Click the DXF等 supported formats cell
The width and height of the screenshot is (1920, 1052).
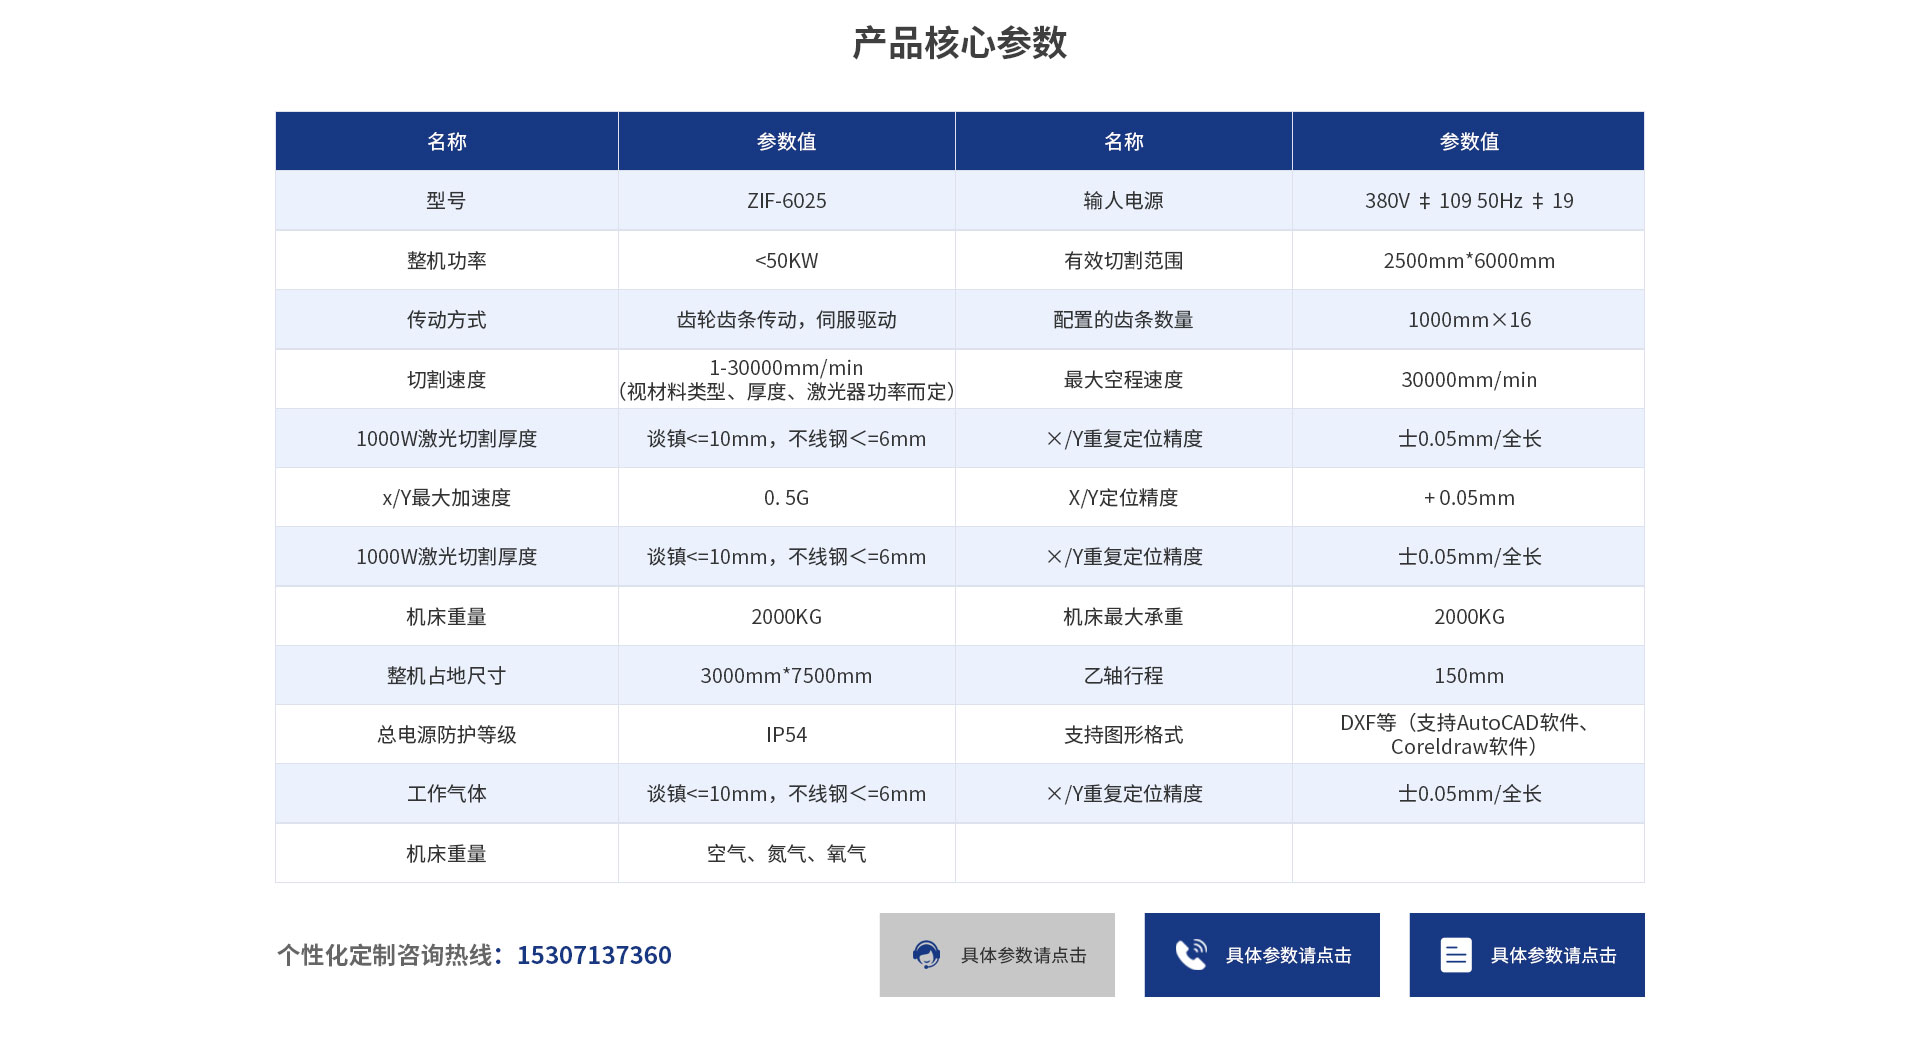pos(1468,735)
